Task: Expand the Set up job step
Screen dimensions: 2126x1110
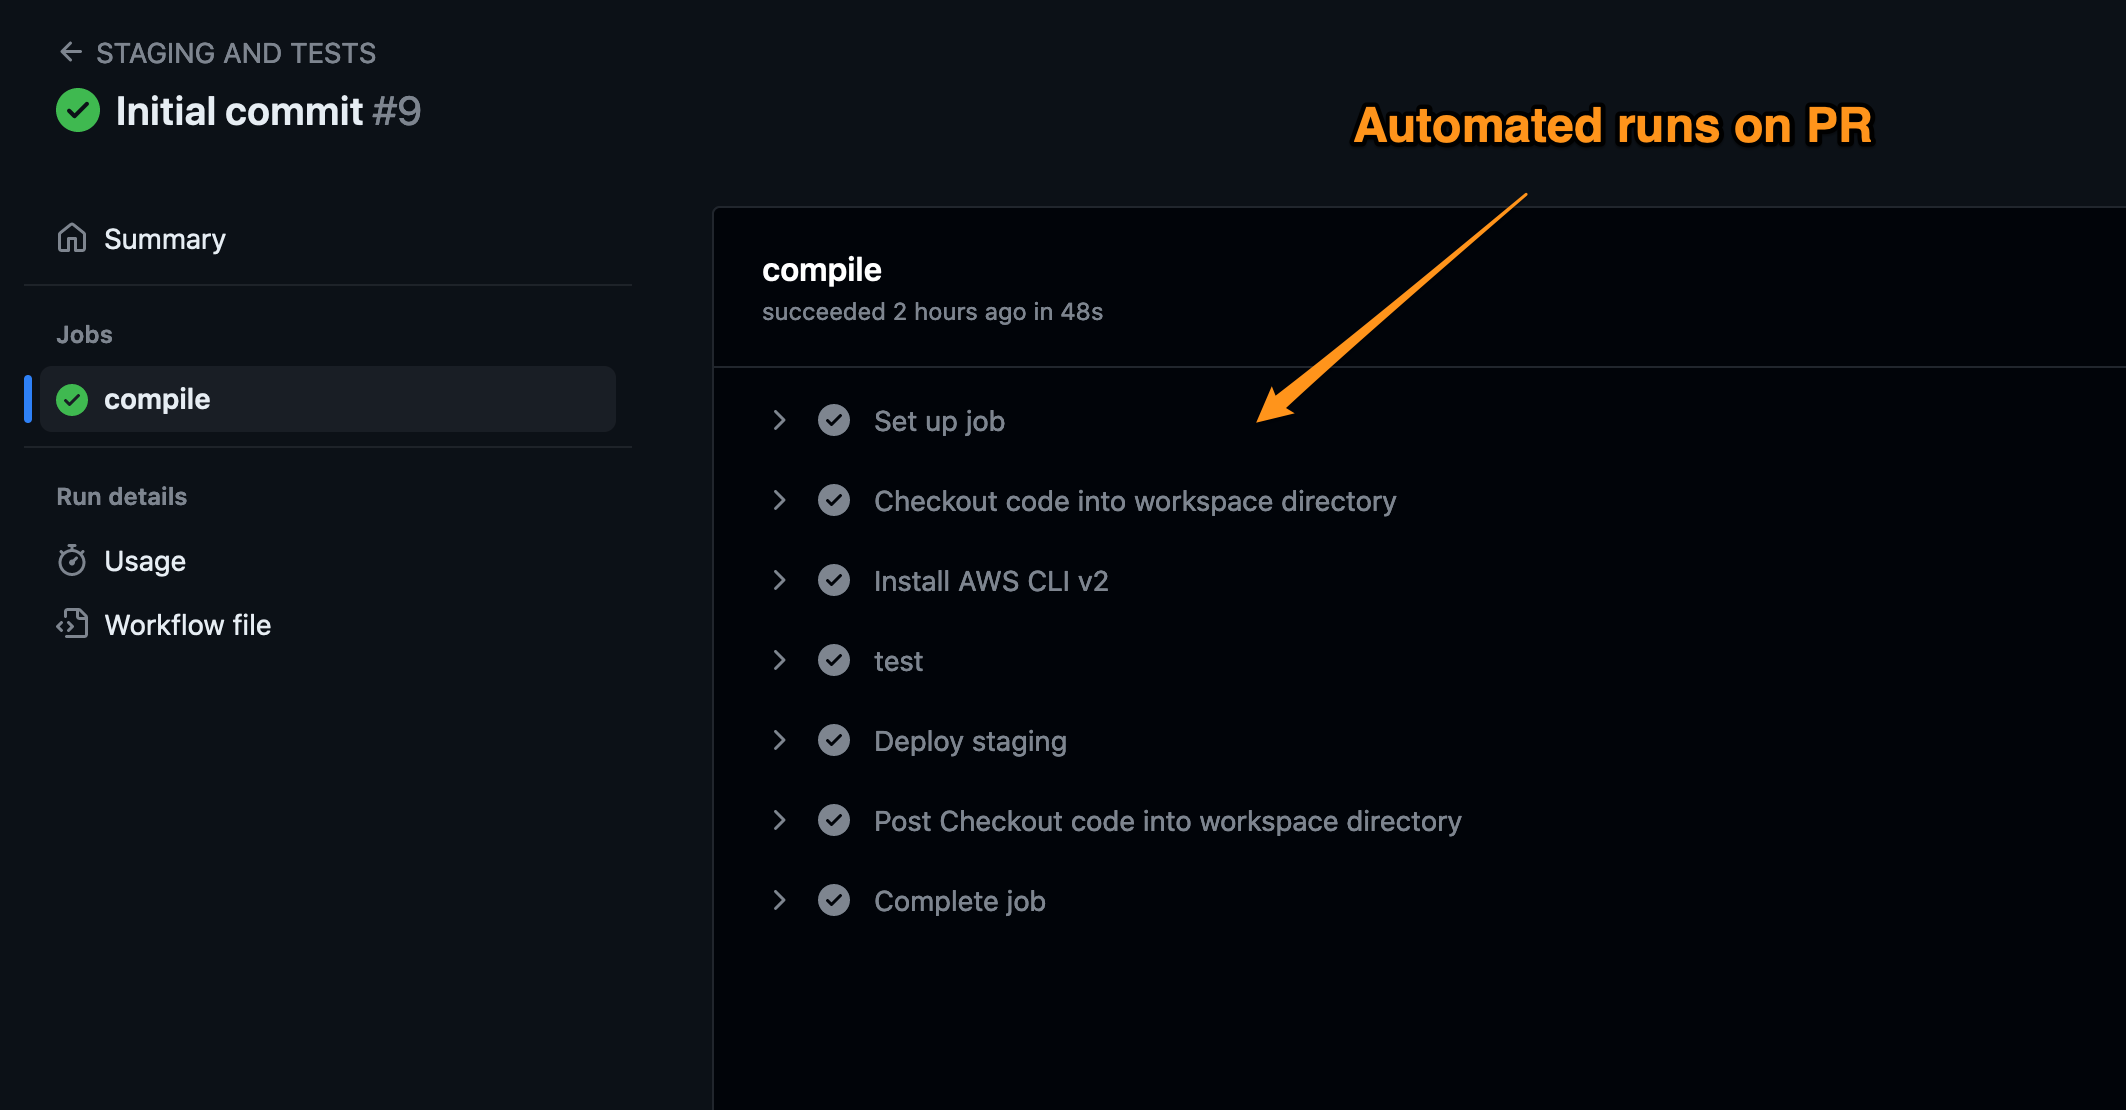Action: pyautogui.click(x=779, y=421)
